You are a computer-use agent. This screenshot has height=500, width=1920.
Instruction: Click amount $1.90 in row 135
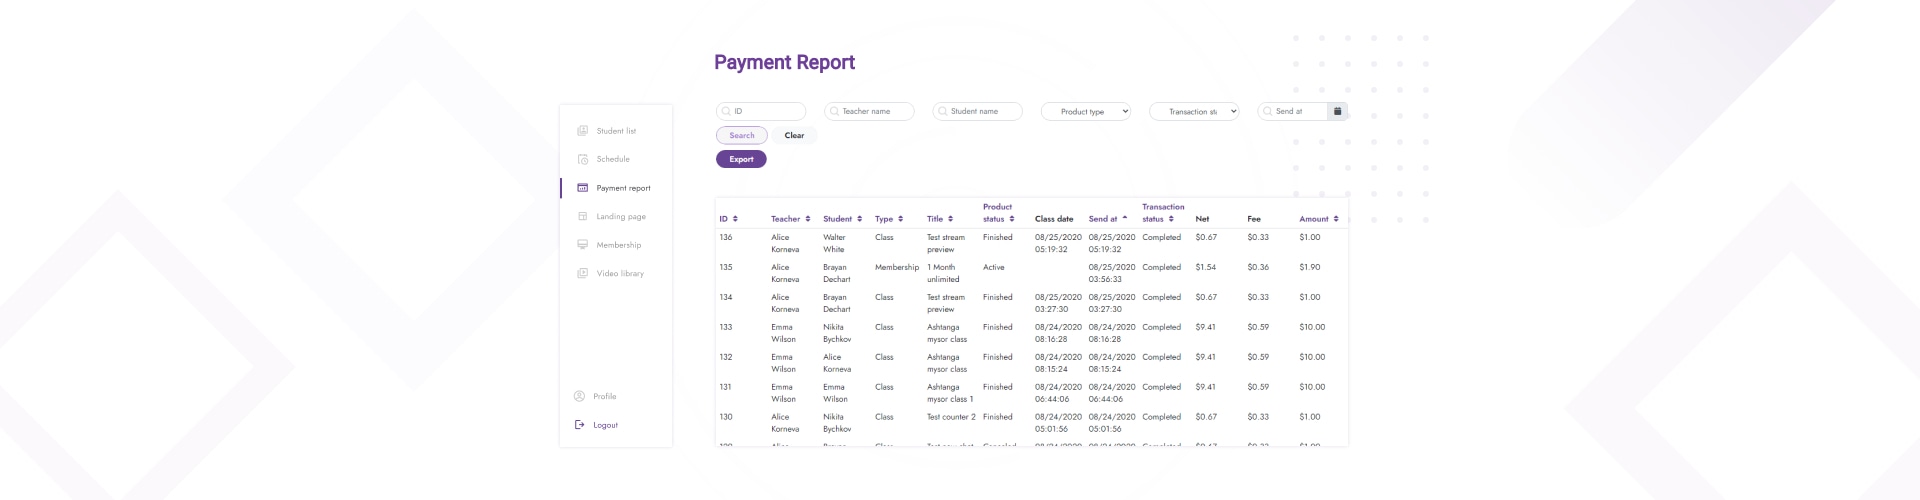[1310, 267]
